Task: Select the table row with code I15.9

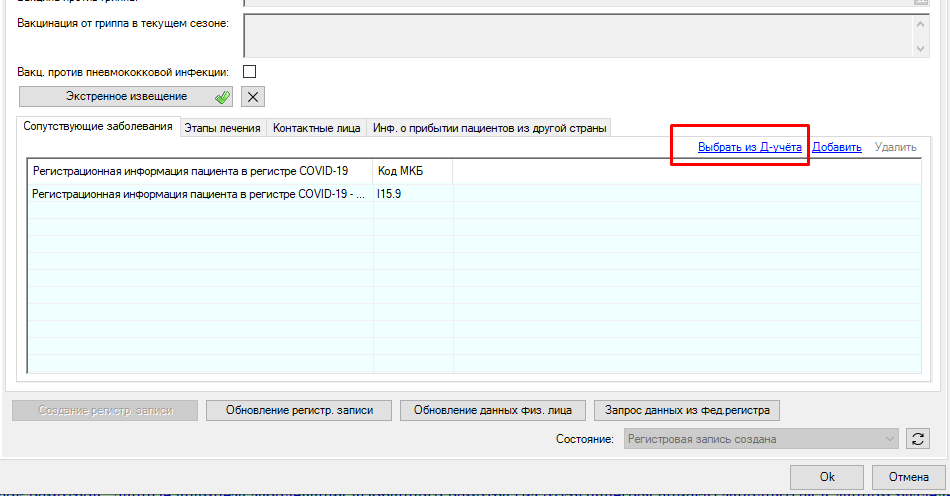Action: tap(200, 194)
